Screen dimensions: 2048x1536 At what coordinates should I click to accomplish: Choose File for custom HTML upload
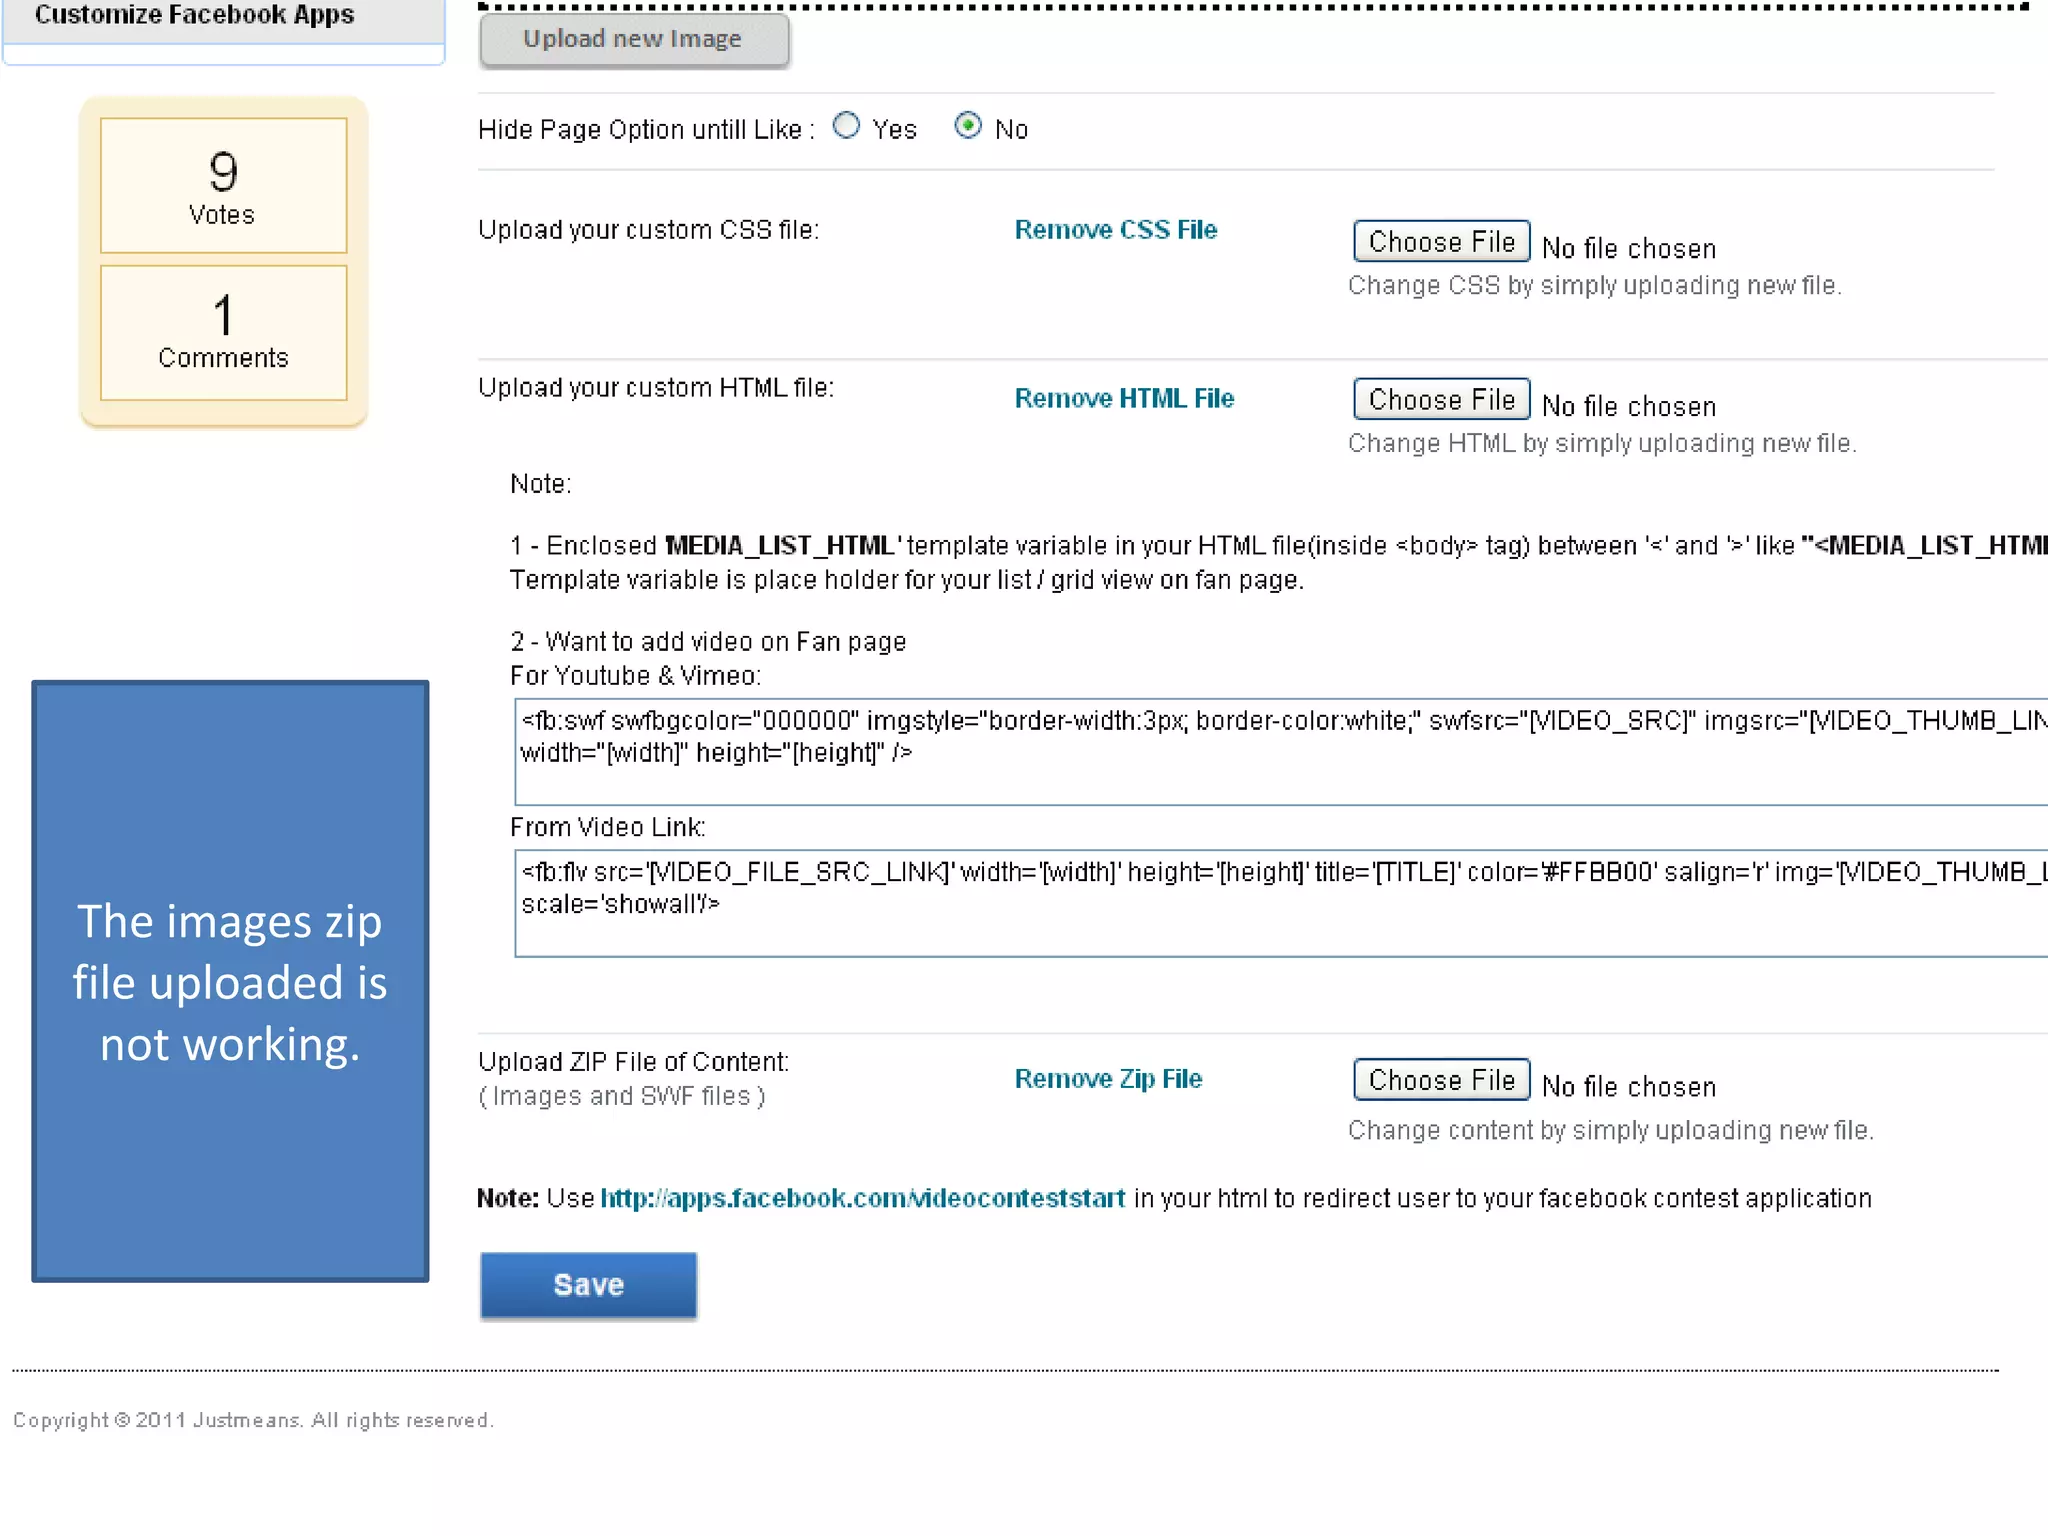tap(1441, 399)
